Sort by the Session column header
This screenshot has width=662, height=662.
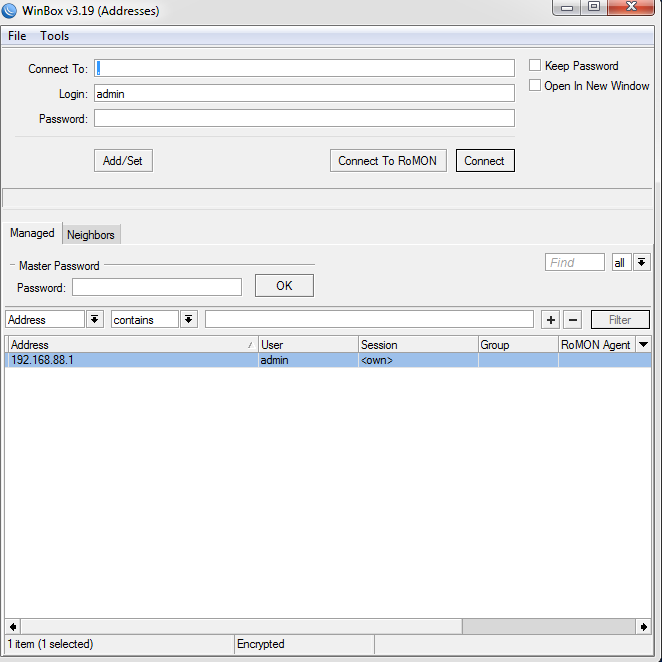tap(418, 345)
